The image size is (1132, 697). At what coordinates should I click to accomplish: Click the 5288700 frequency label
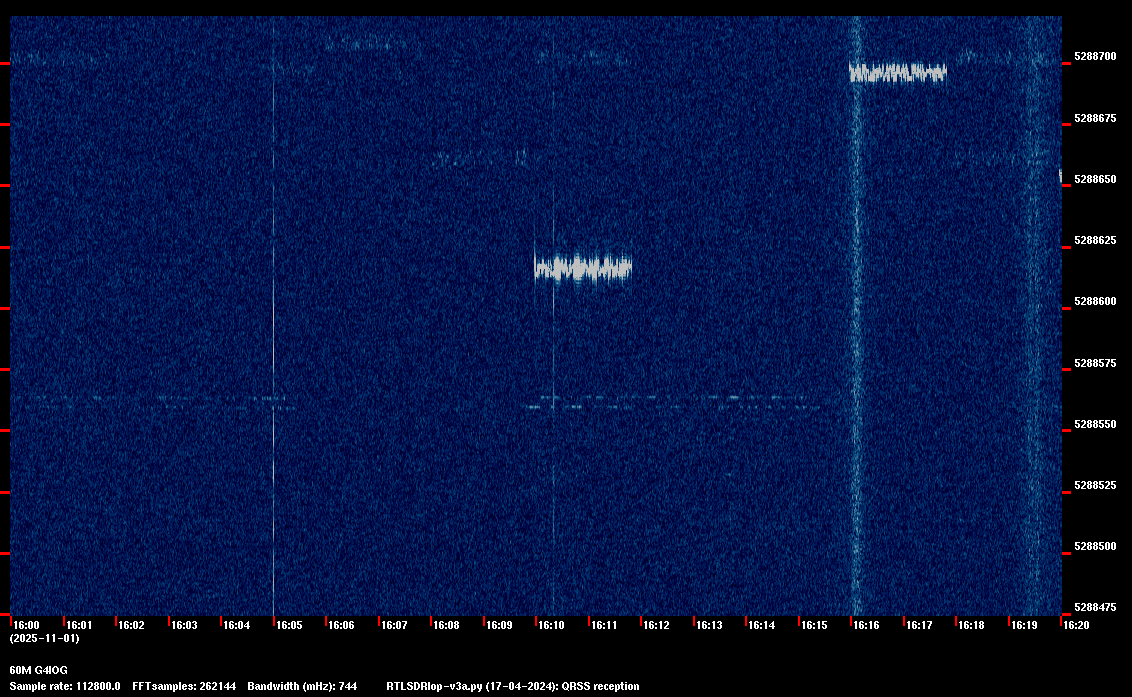click(1095, 56)
